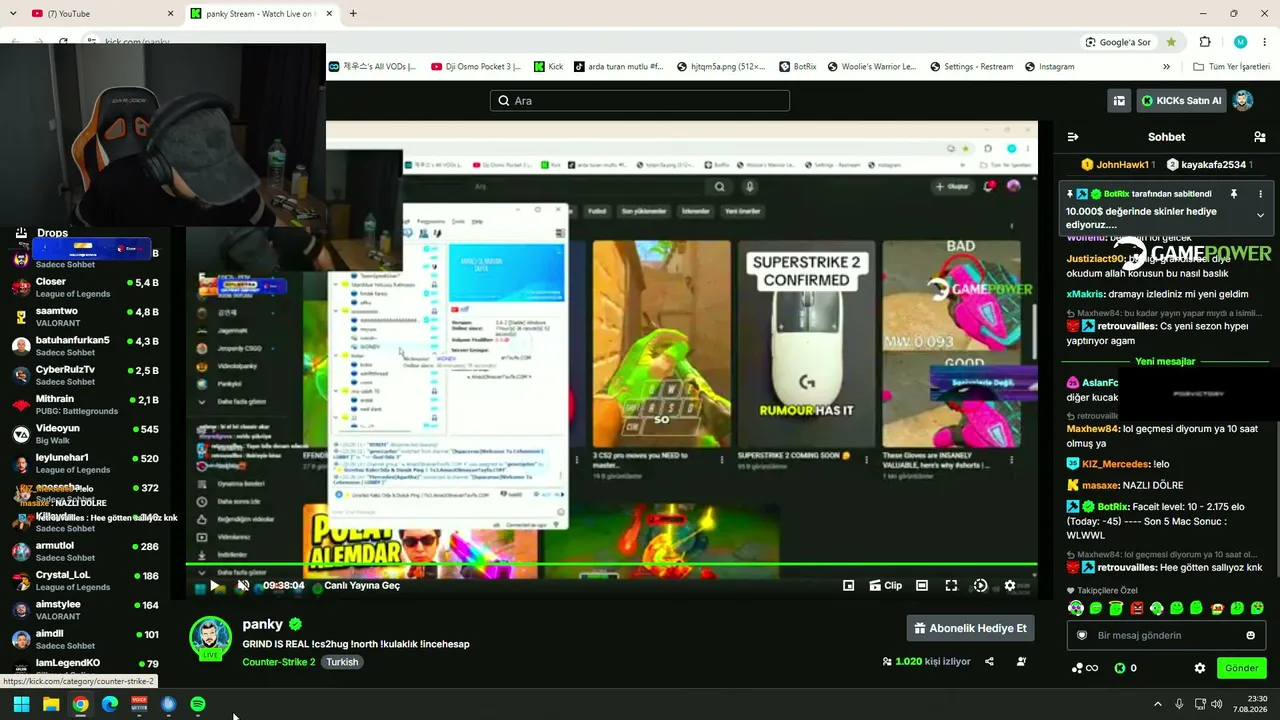The width and height of the screenshot is (1280, 720).
Task: Click the chat message input field
Action: [1166, 635]
